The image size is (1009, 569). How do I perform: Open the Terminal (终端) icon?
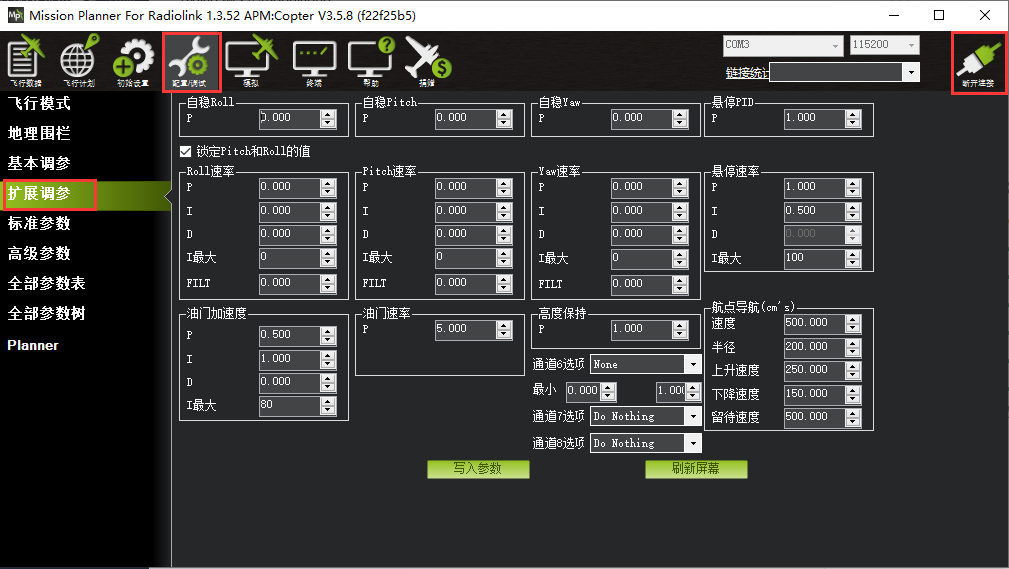click(314, 64)
